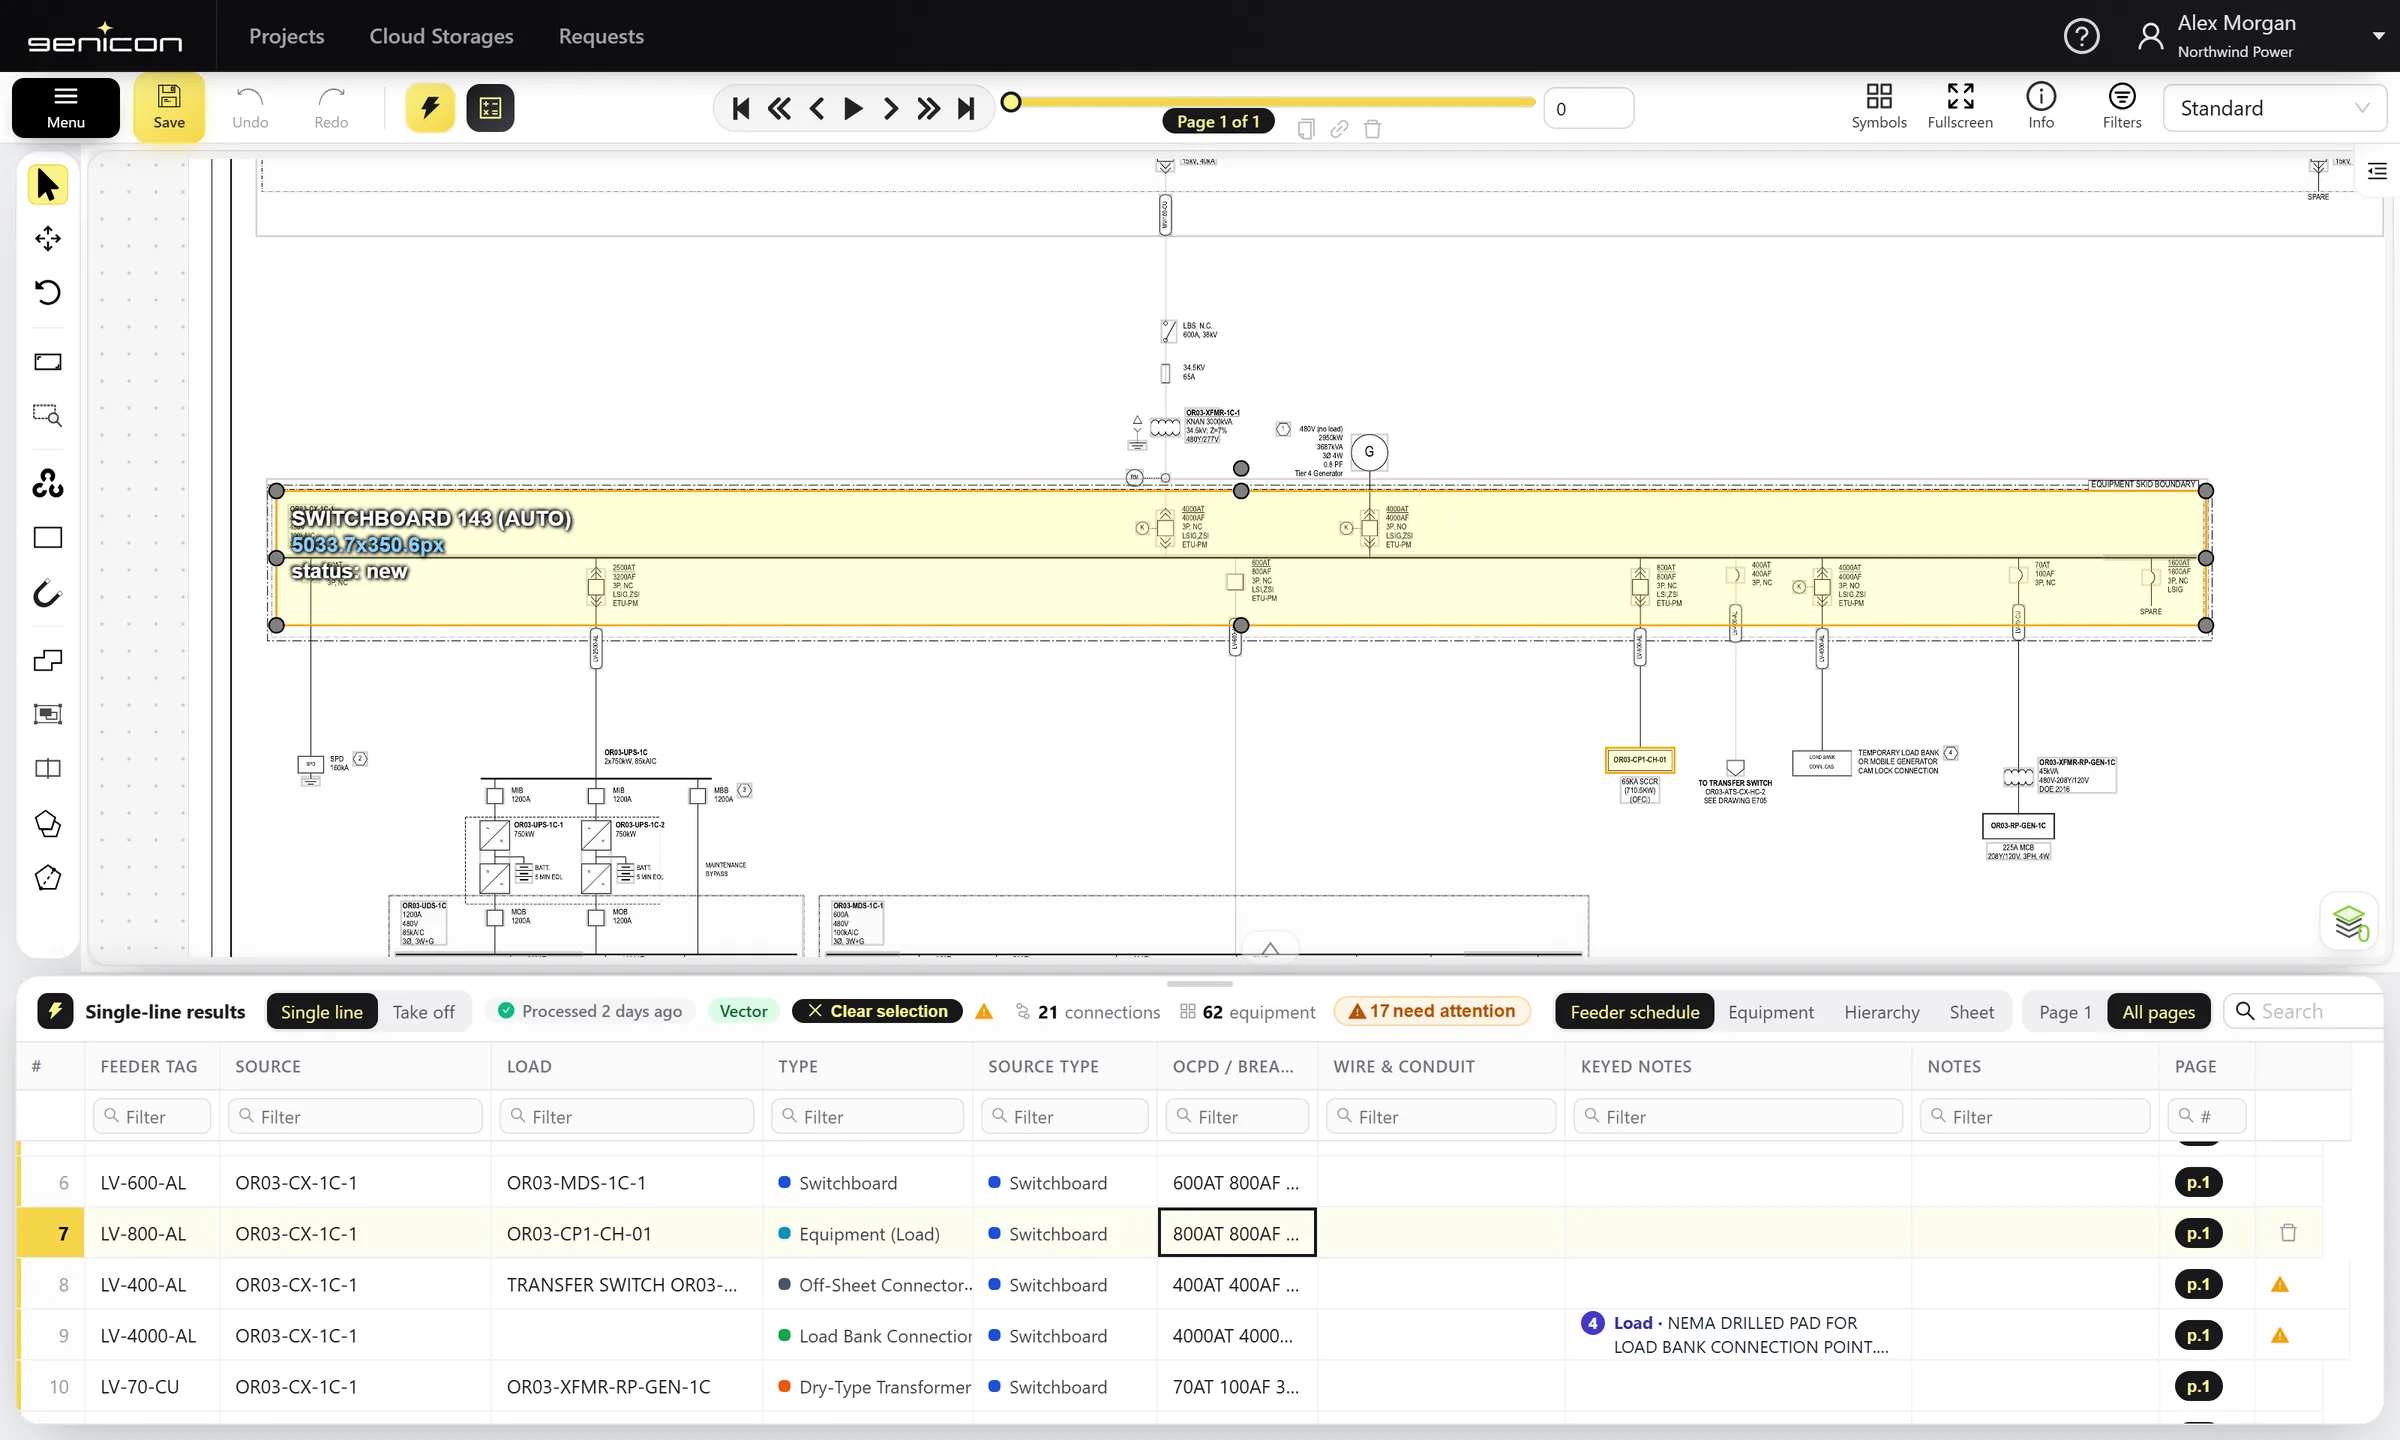Open the Standard view dropdown
2400x1440 pixels.
[2274, 108]
